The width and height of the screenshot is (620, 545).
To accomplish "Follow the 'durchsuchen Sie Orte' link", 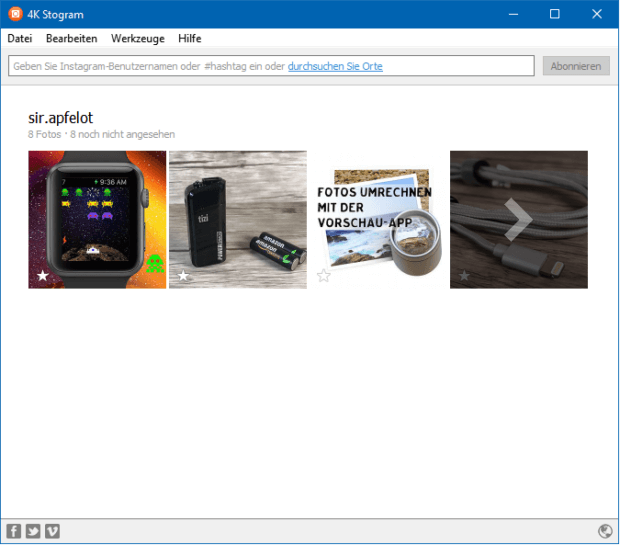I will tap(335, 66).
